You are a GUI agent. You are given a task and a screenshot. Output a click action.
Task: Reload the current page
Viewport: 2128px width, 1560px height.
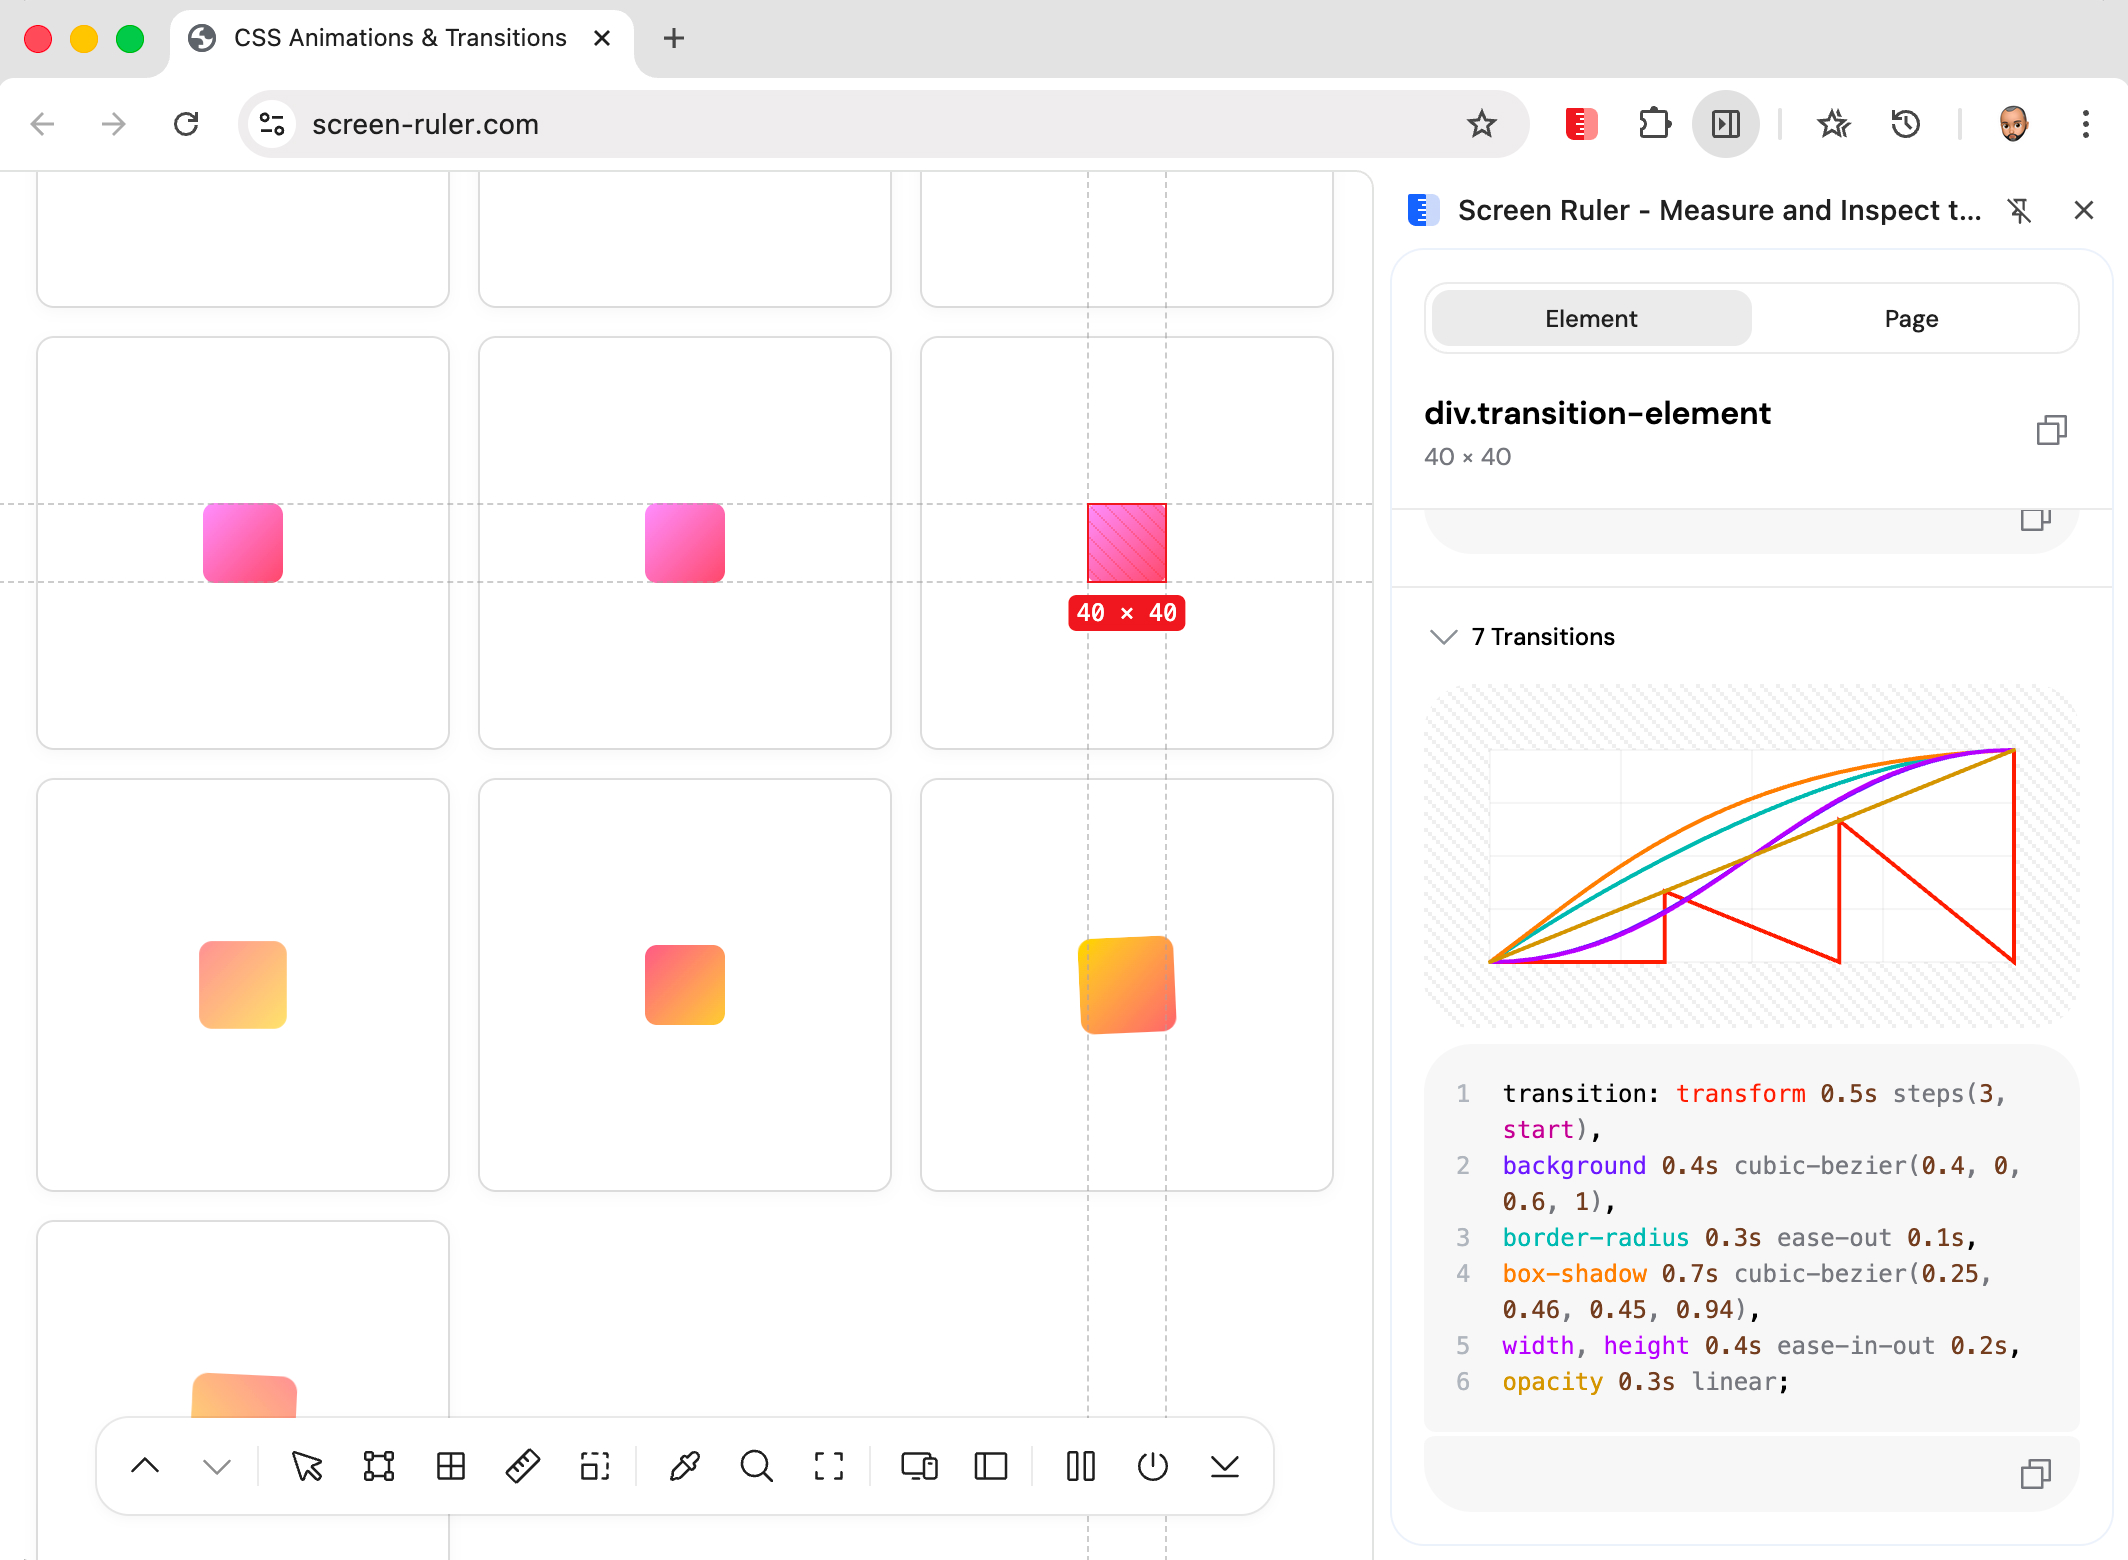pos(186,124)
